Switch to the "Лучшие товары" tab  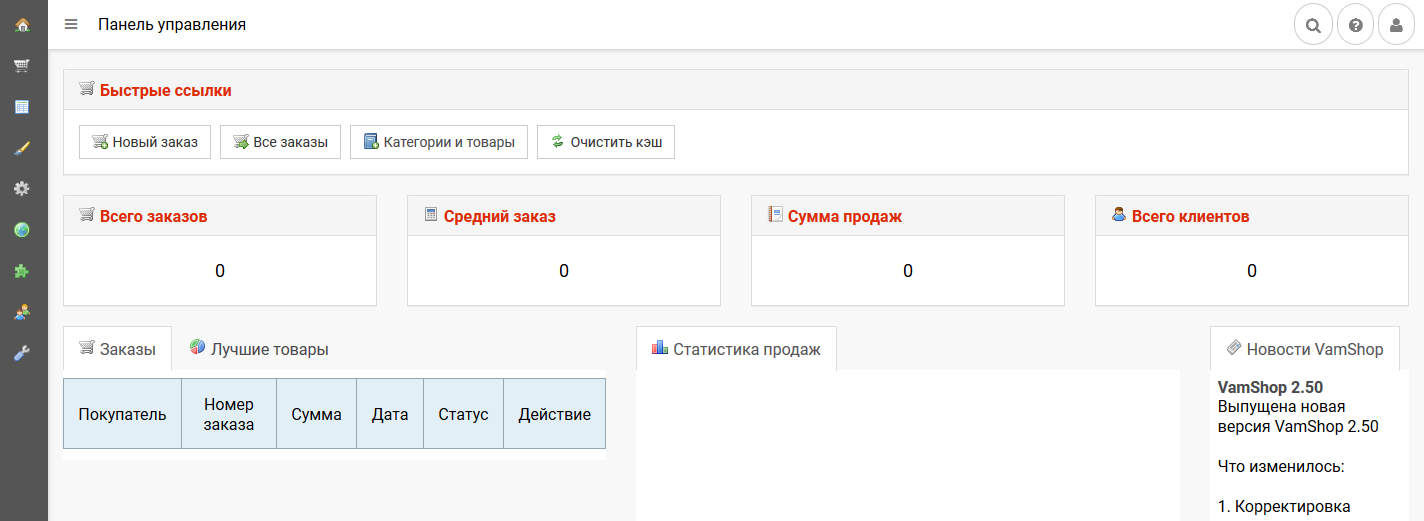pyautogui.click(x=259, y=349)
